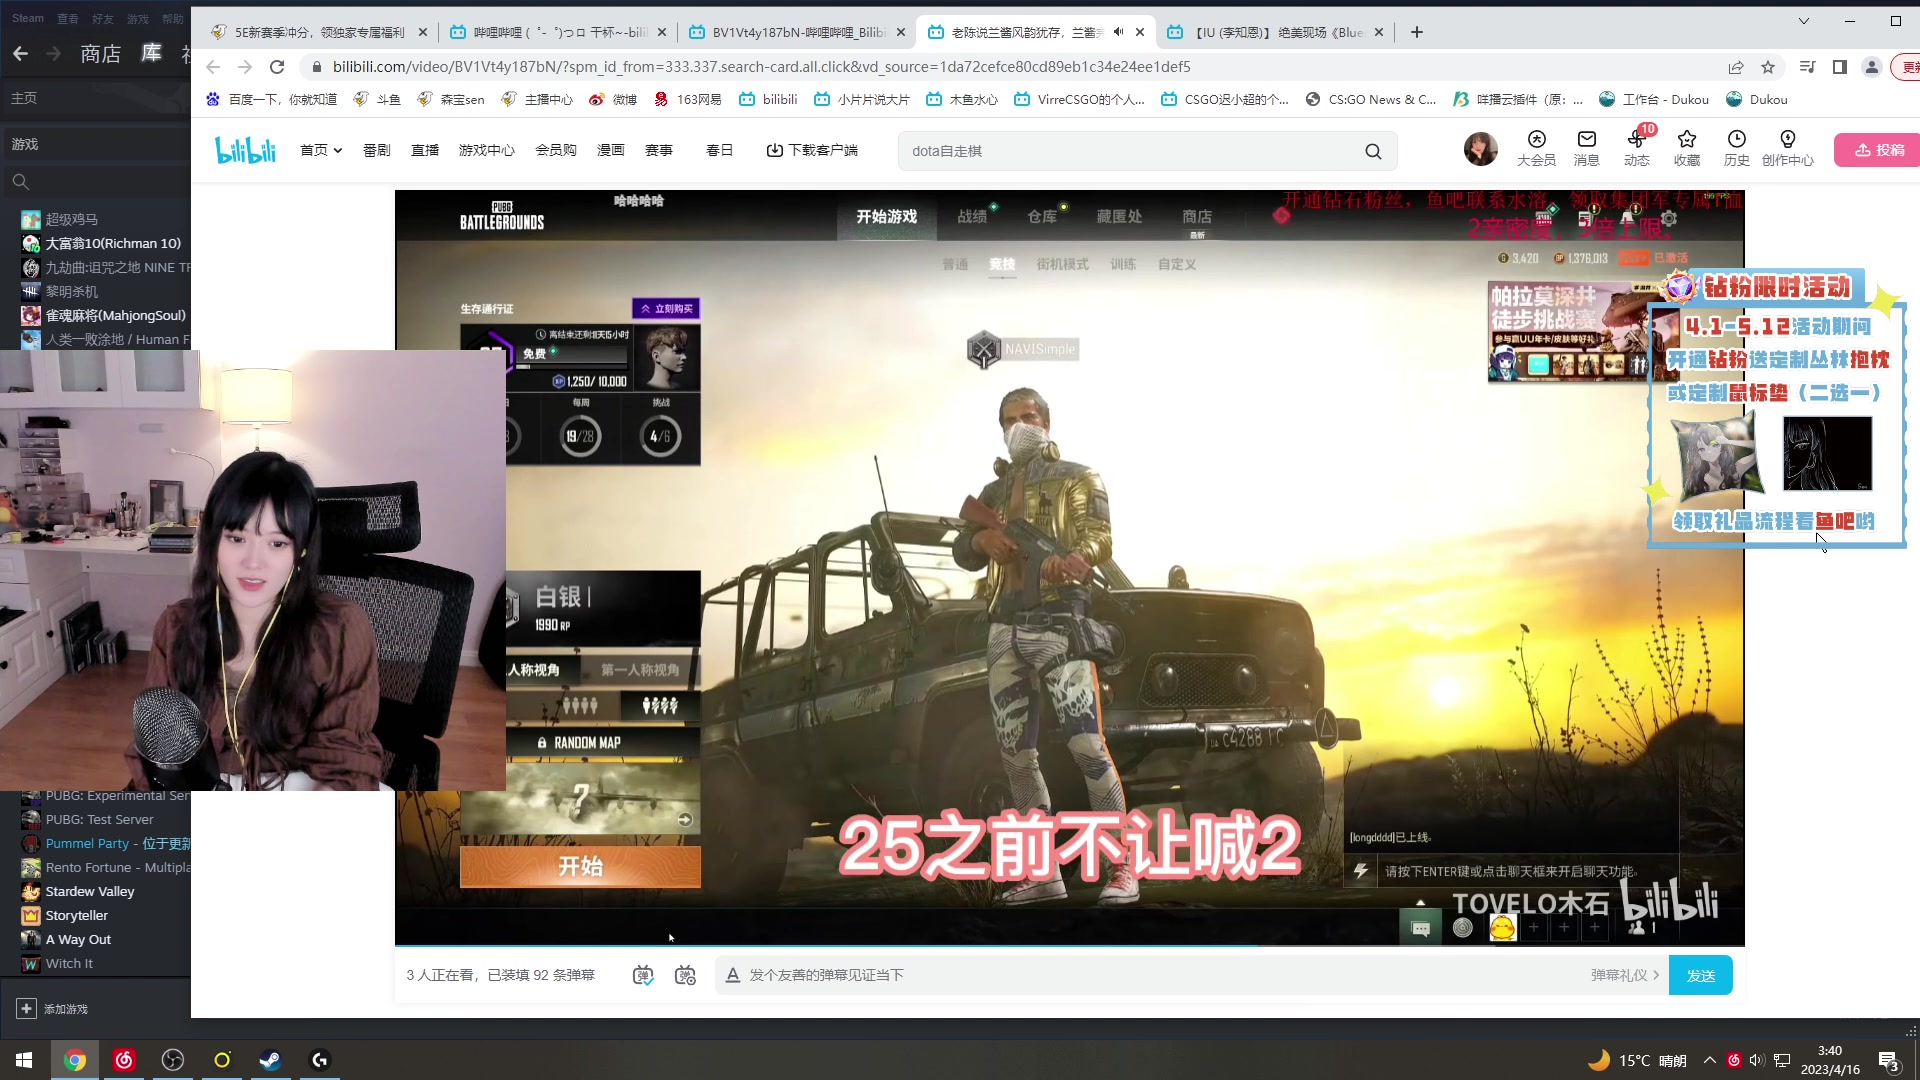This screenshot has width=1920, height=1080.
Task: Click the user avatar in bilibili header
Action: coord(1481,149)
